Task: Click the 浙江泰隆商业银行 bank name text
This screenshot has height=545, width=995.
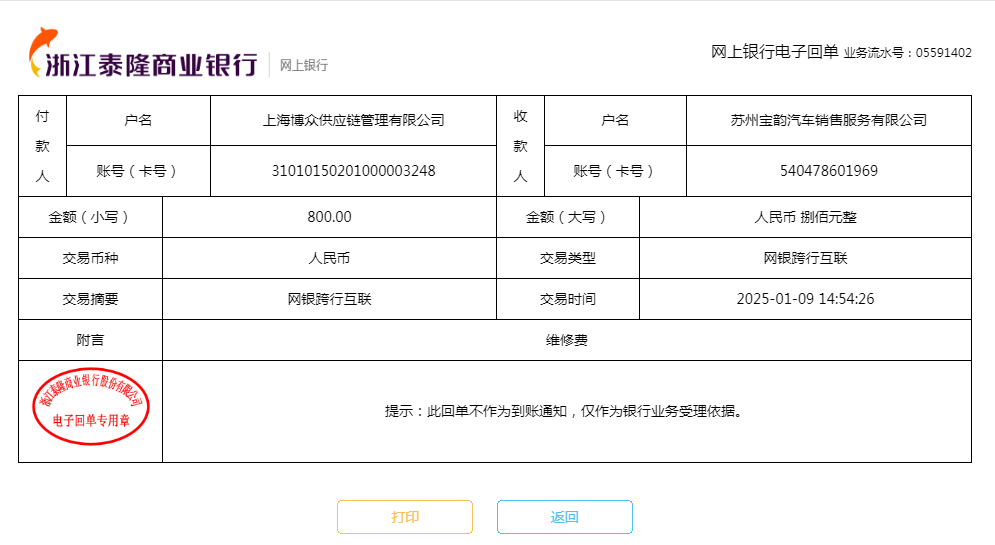Action: coord(151,65)
